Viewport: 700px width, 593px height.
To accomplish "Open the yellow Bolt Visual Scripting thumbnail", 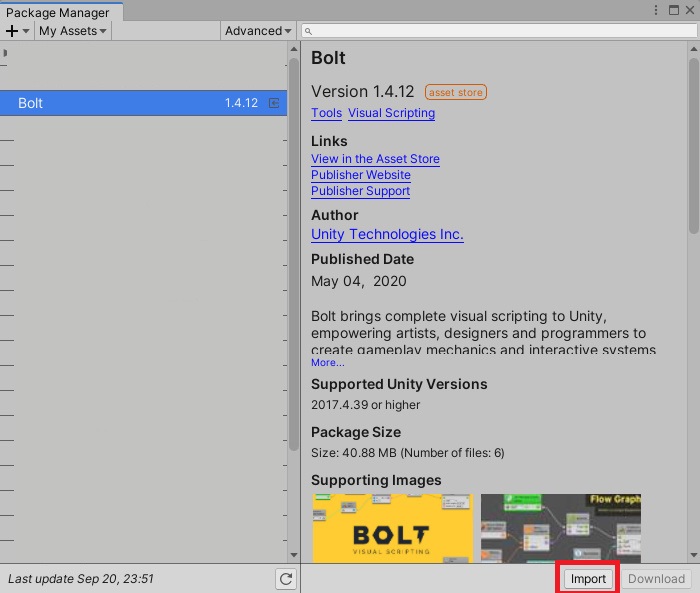I will 392,528.
